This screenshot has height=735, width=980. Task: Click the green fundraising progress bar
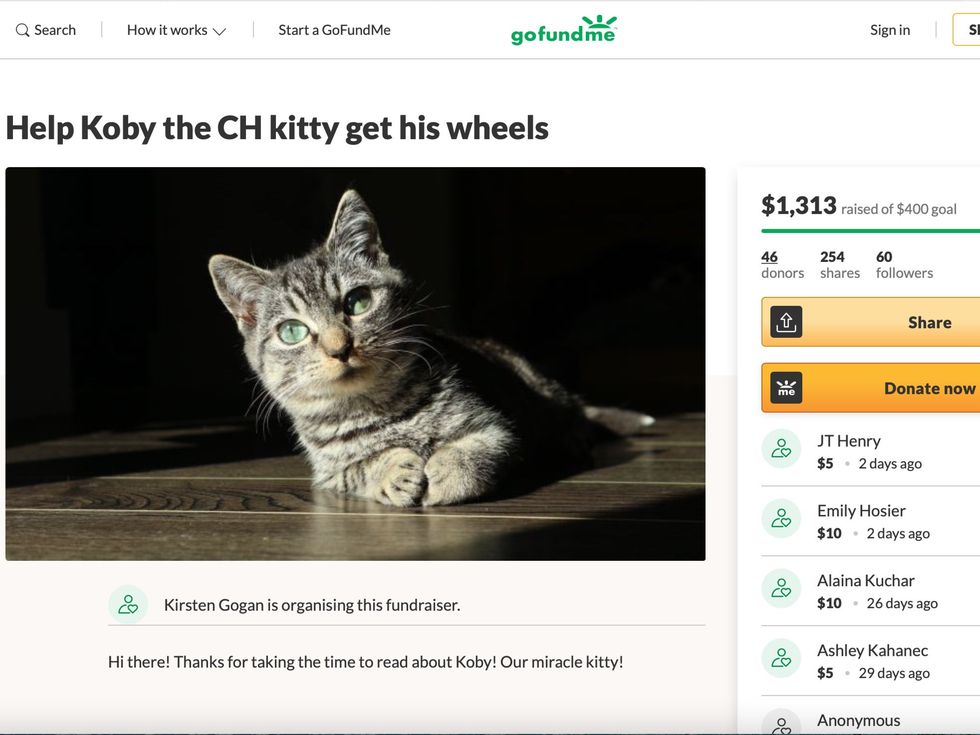(x=870, y=231)
